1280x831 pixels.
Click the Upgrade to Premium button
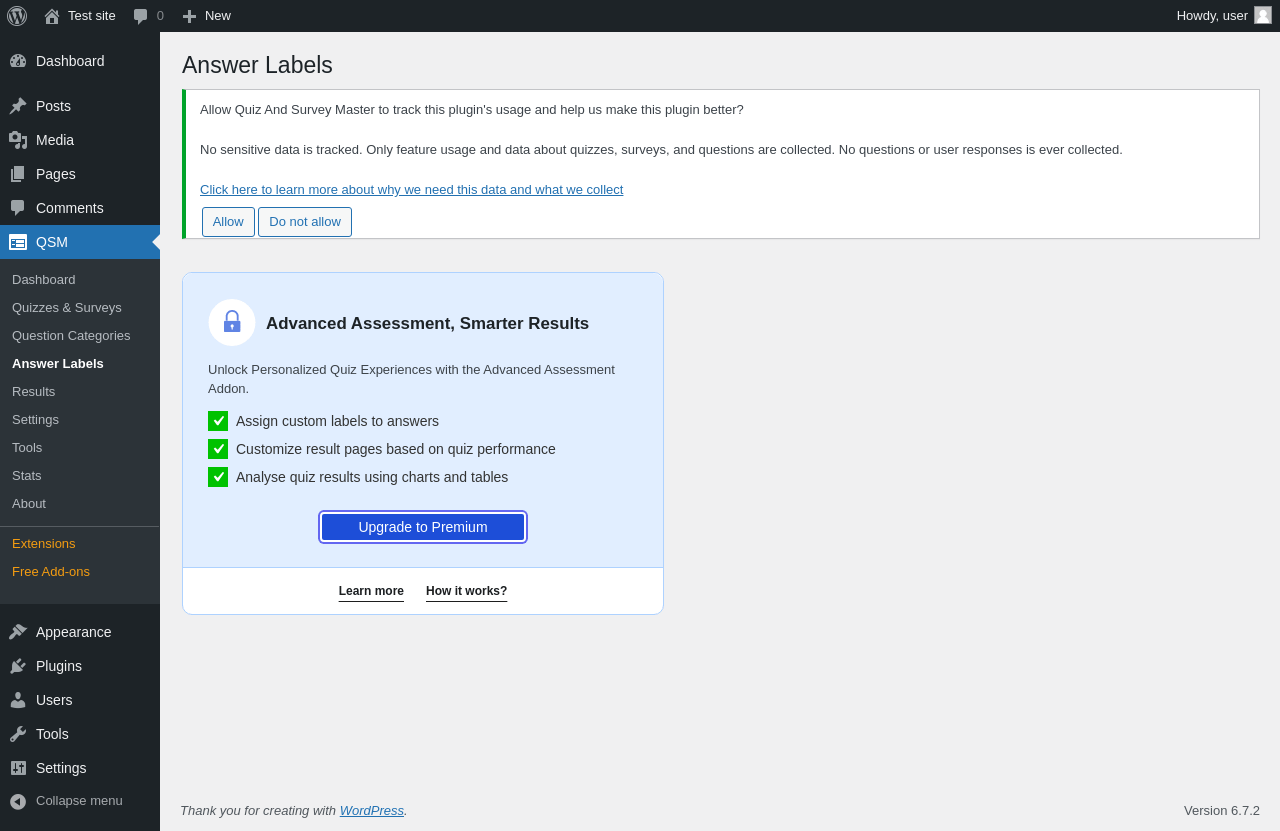click(423, 527)
